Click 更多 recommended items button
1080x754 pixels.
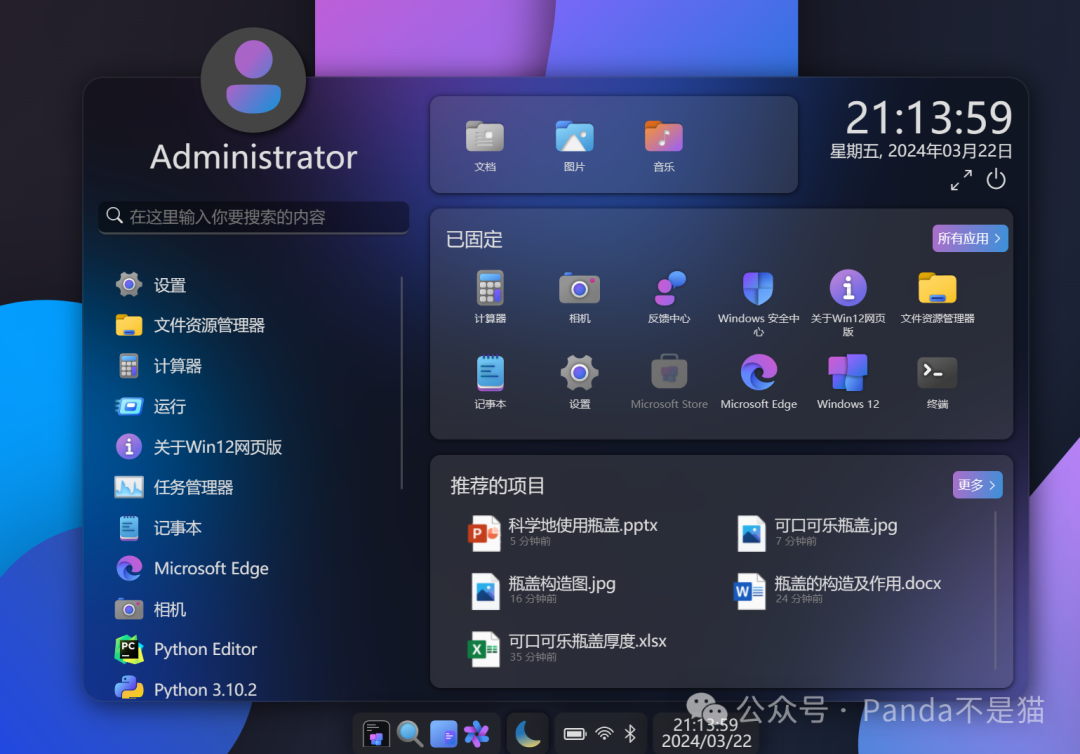coord(977,485)
